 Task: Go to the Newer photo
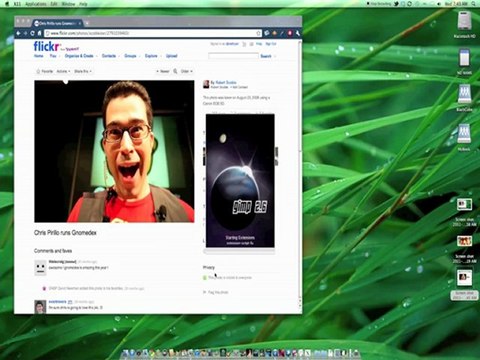click(x=163, y=71)
